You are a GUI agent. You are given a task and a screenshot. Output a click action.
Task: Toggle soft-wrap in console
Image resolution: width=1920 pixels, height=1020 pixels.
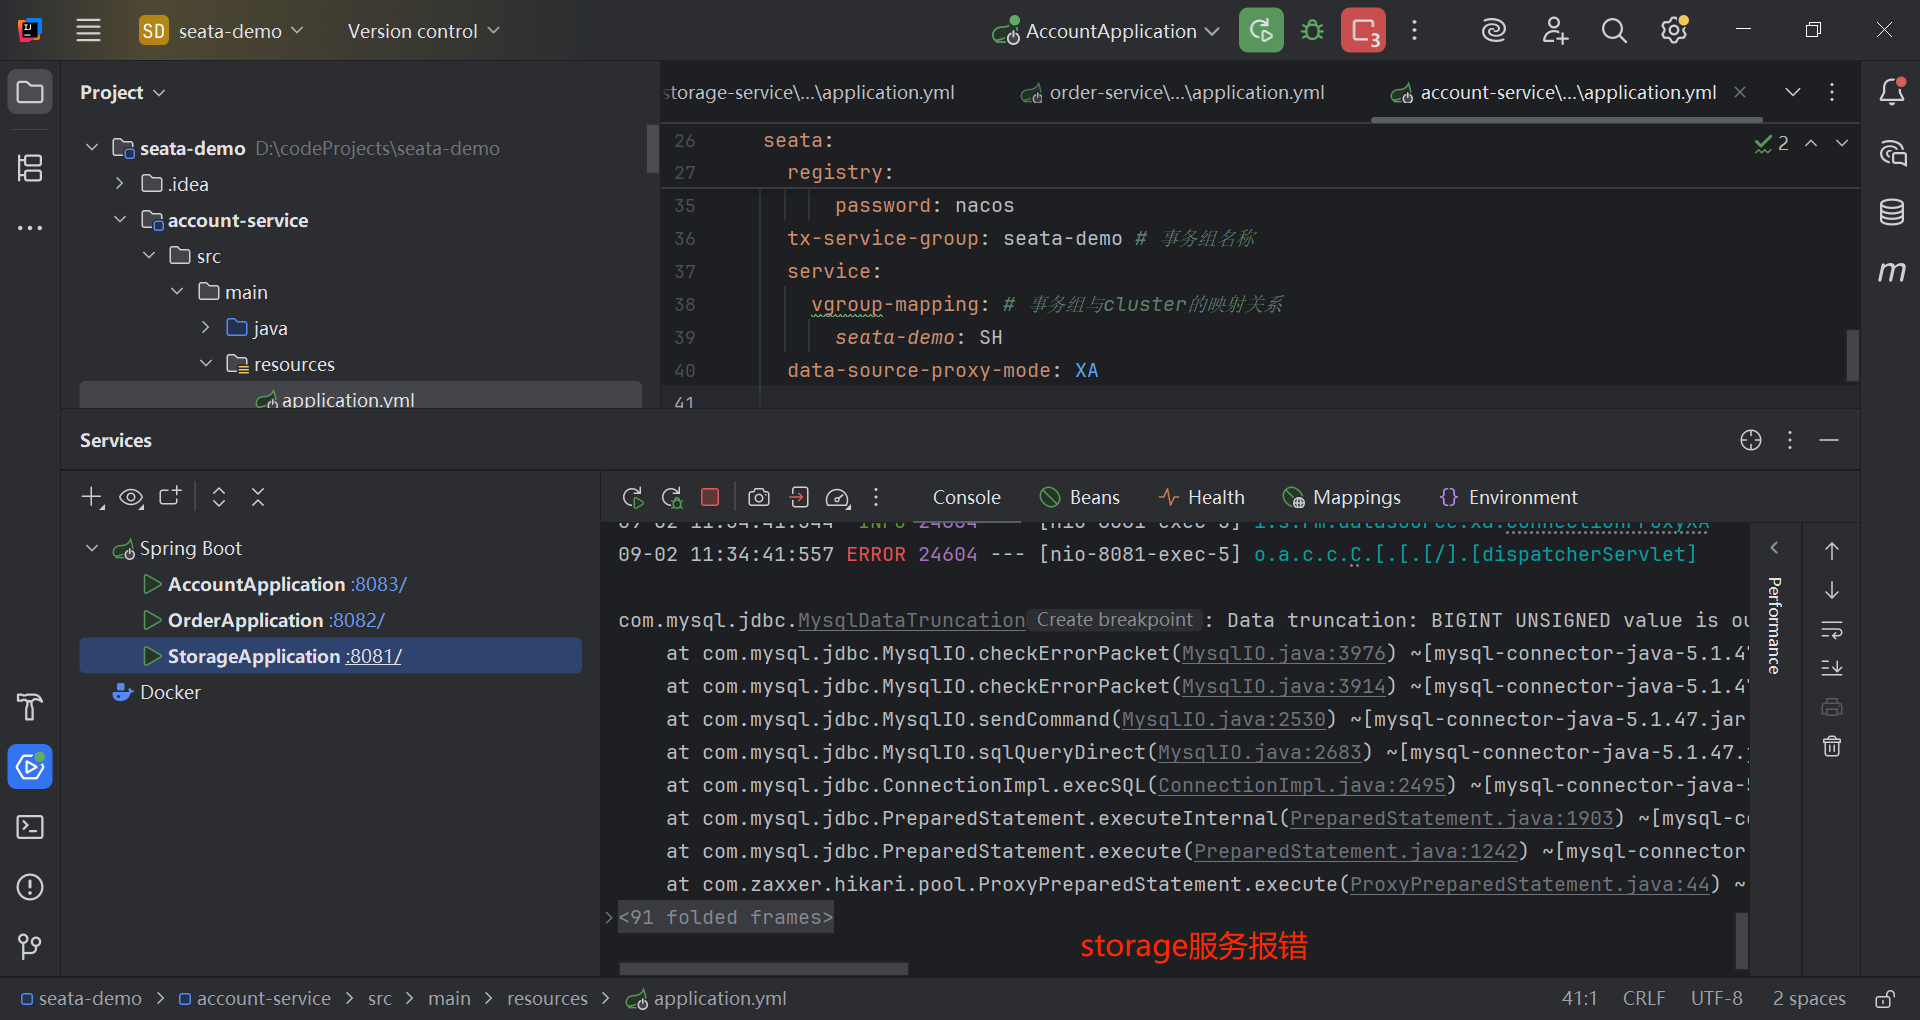point(1832,630)
